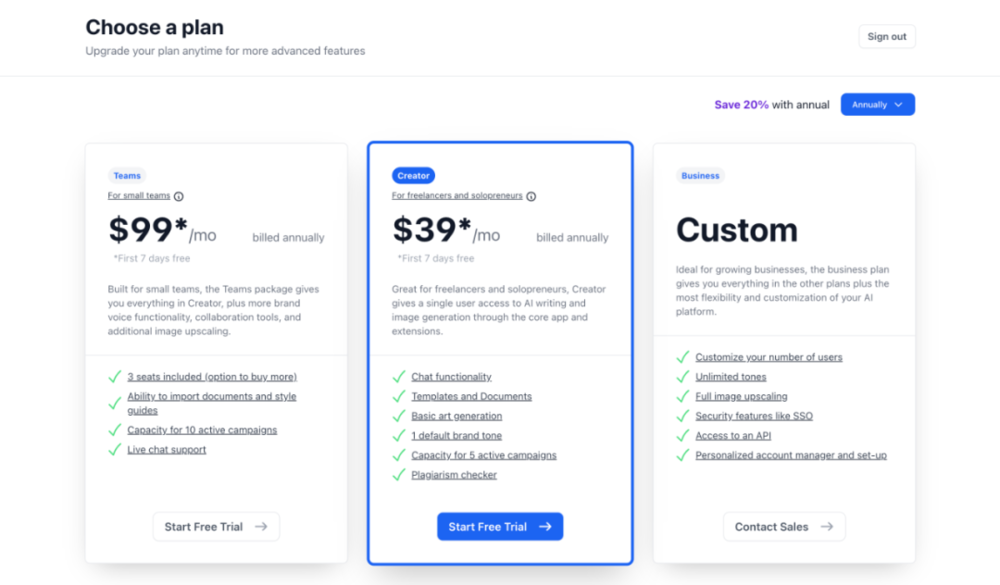The image size is (1000, 585).
Task: Click the checkmark beside '3 seats included'
Action: [x=115, y=377]
